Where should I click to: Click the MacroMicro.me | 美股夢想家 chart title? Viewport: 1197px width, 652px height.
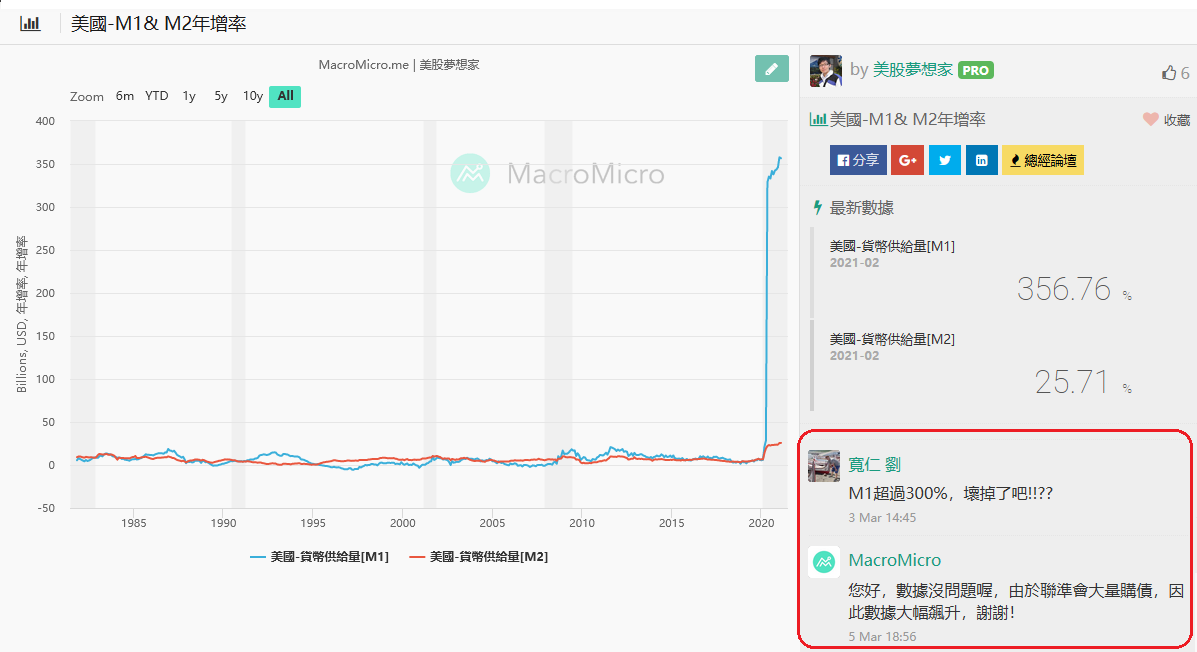[x=398, y=65]
